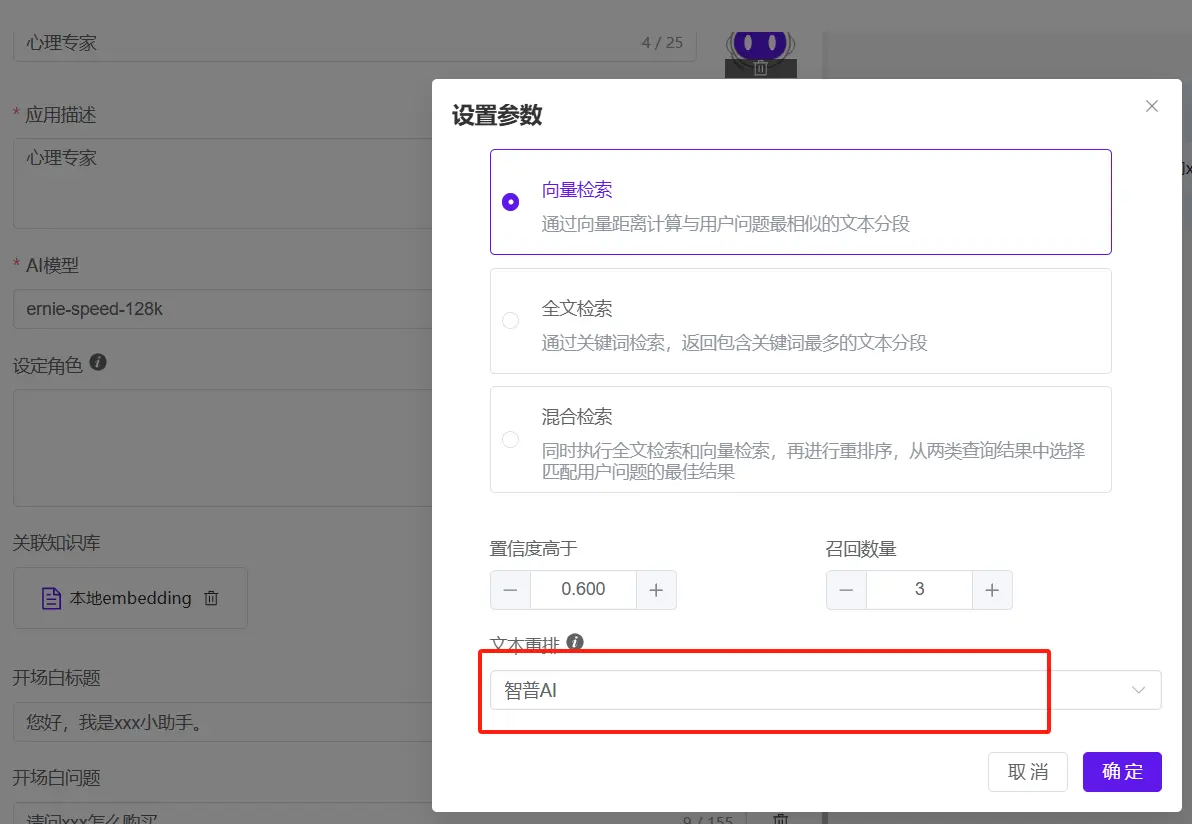This screenshot has height=824, width=1192.
Task: Click the 向量检索 description text
Action: [725, 223]
